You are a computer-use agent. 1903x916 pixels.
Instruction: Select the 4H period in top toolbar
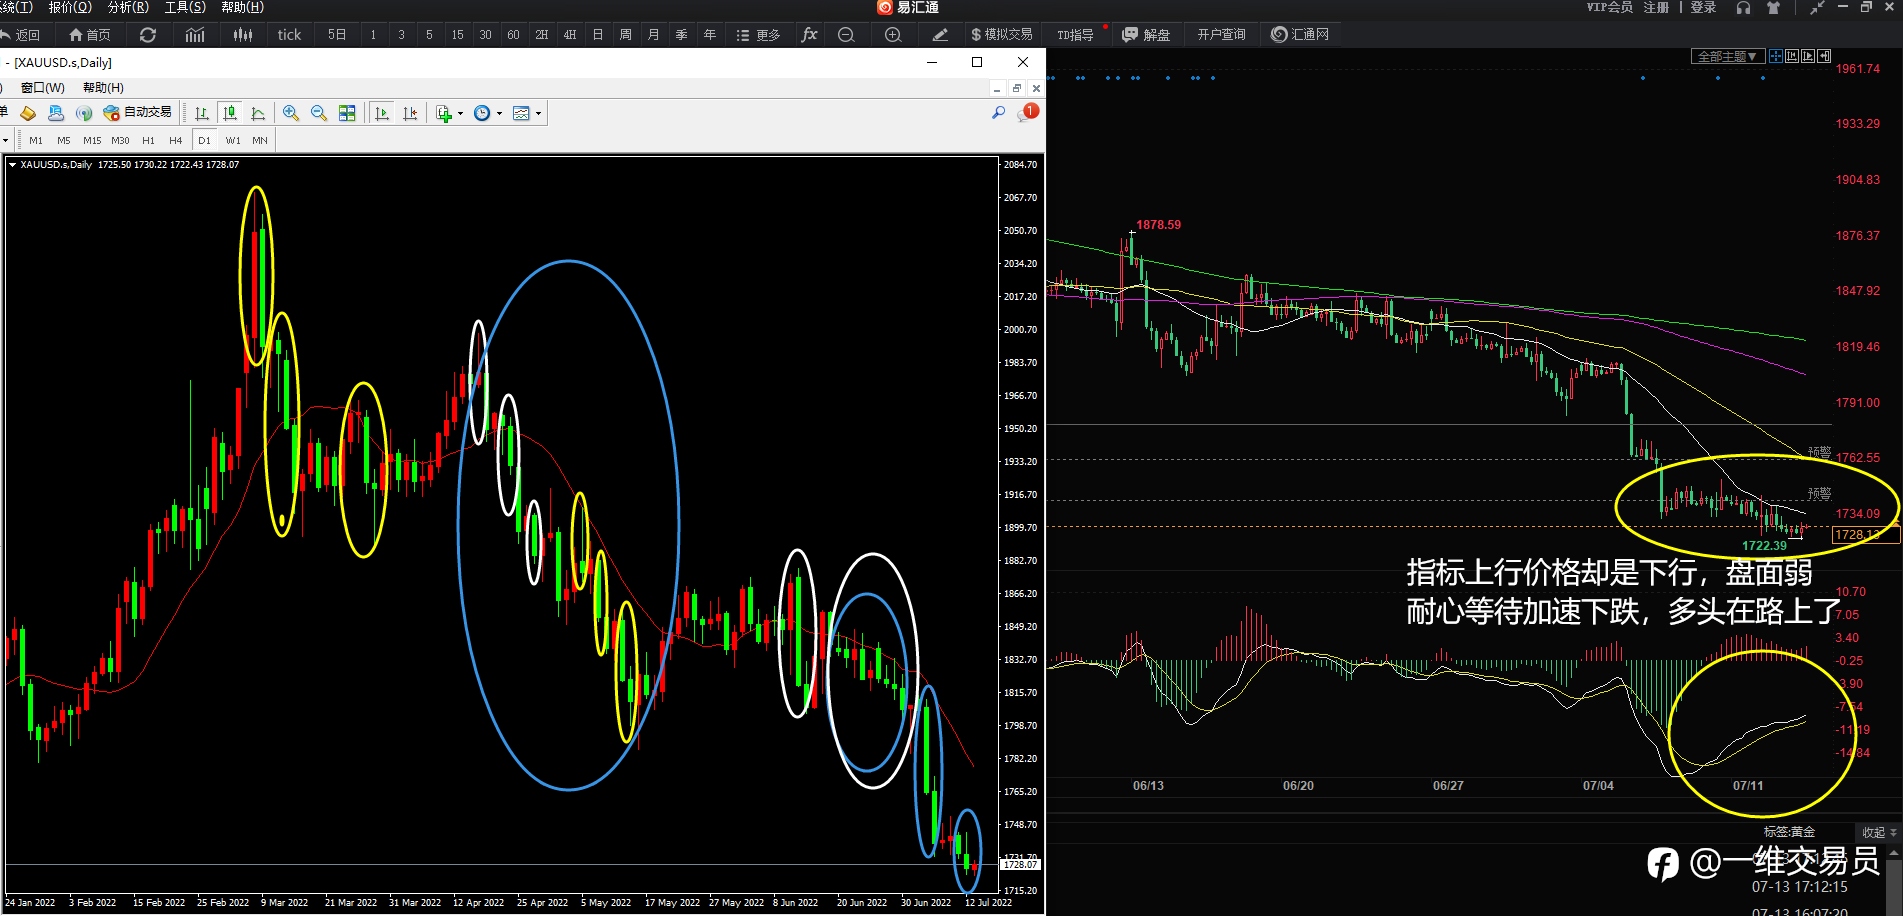(x=569, y=35)
